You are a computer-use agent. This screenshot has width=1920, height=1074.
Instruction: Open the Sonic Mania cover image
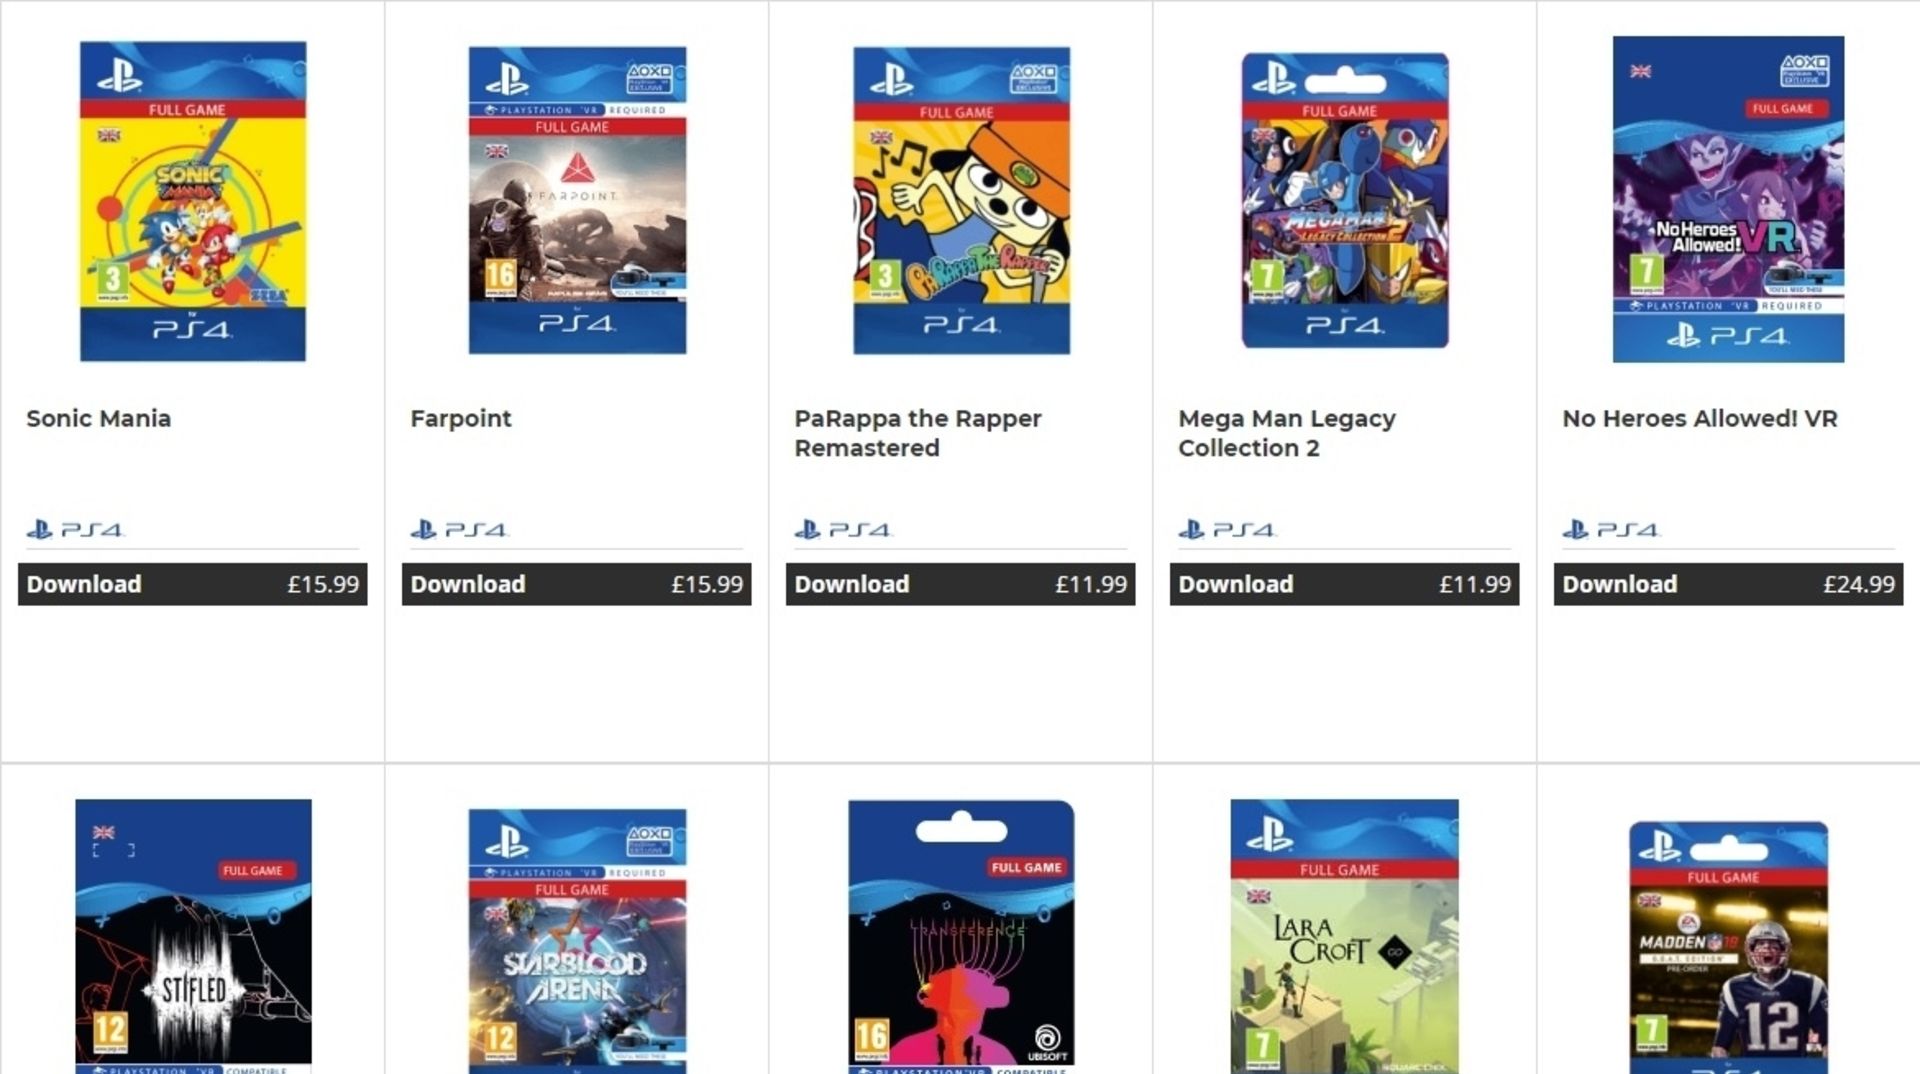[x=193, y=201]
